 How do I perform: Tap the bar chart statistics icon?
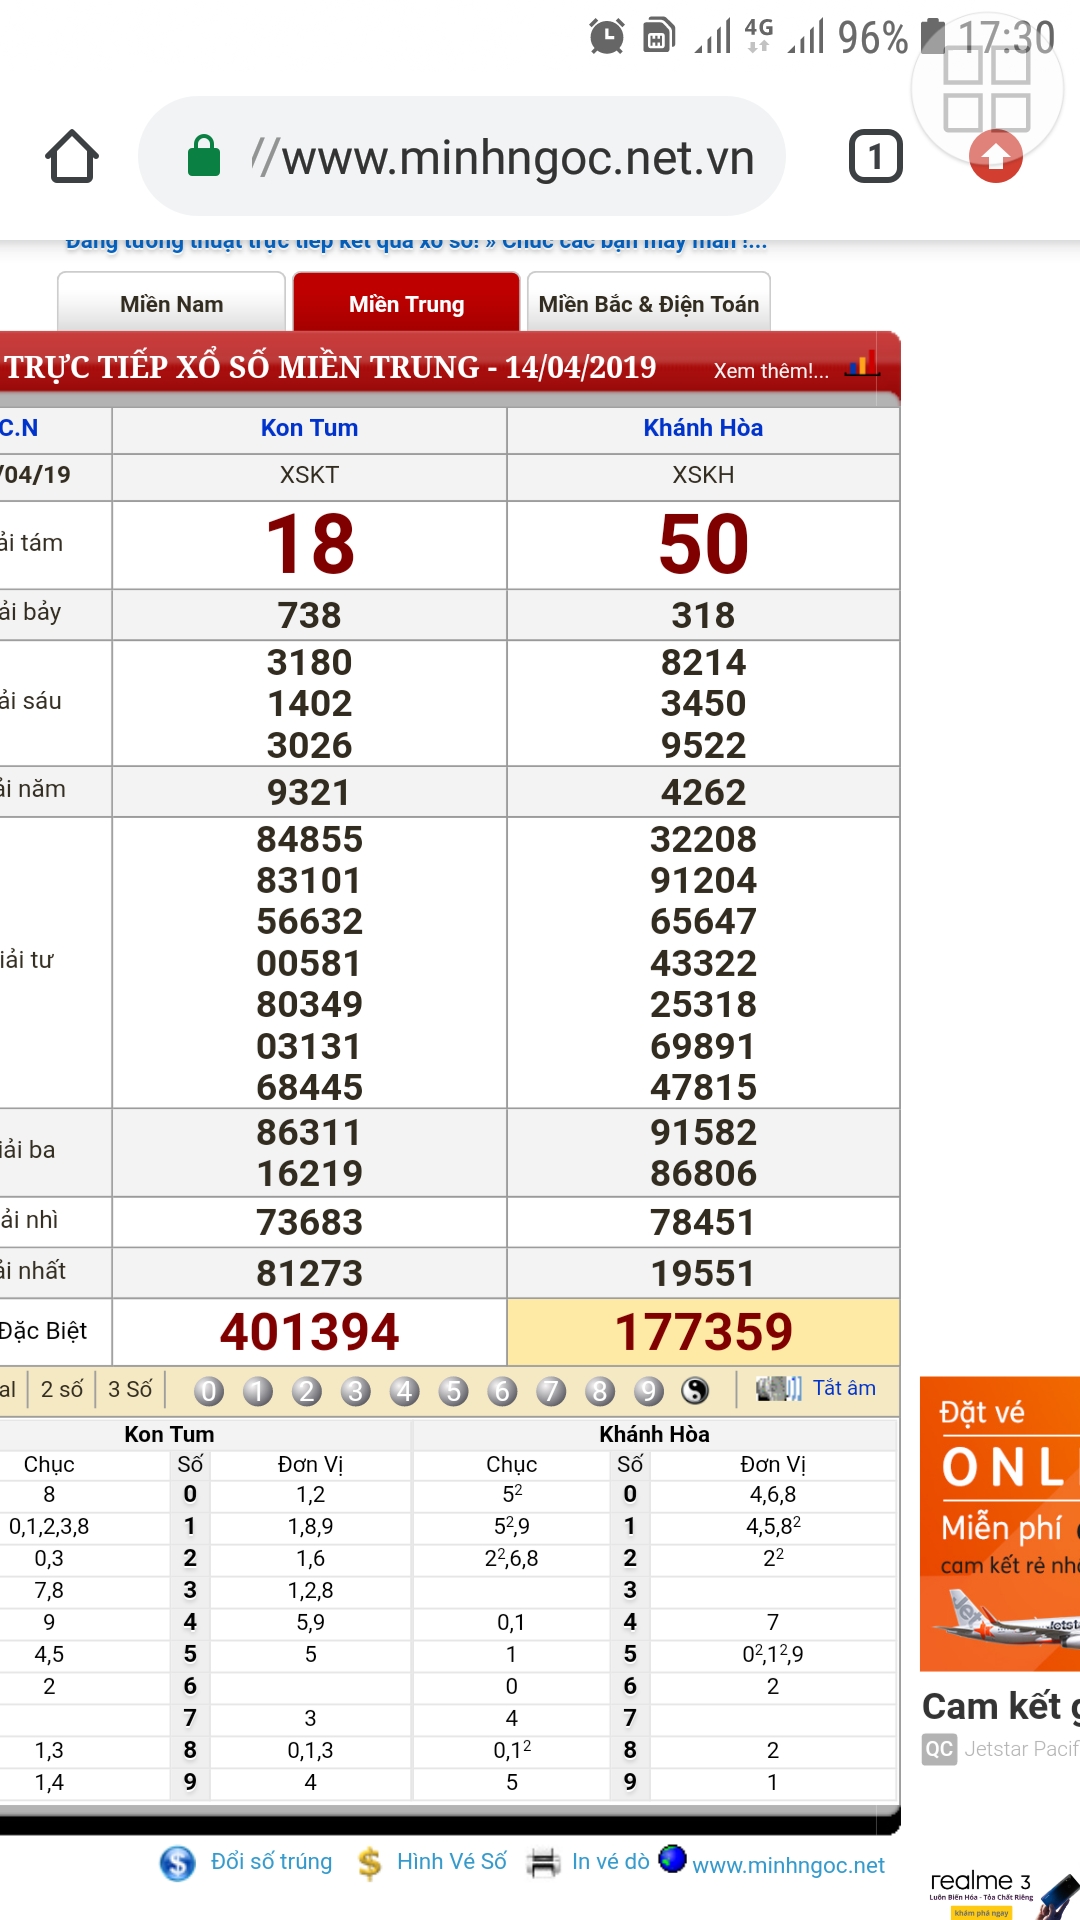coord(862,364)
